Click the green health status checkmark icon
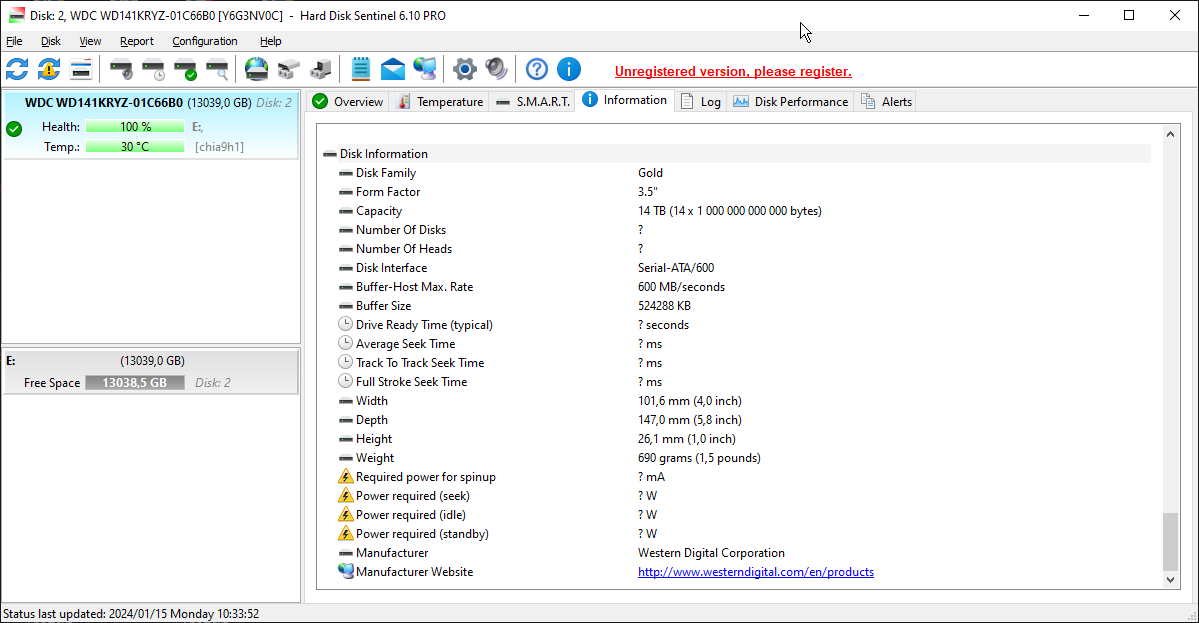 click(x=14, y=128)
